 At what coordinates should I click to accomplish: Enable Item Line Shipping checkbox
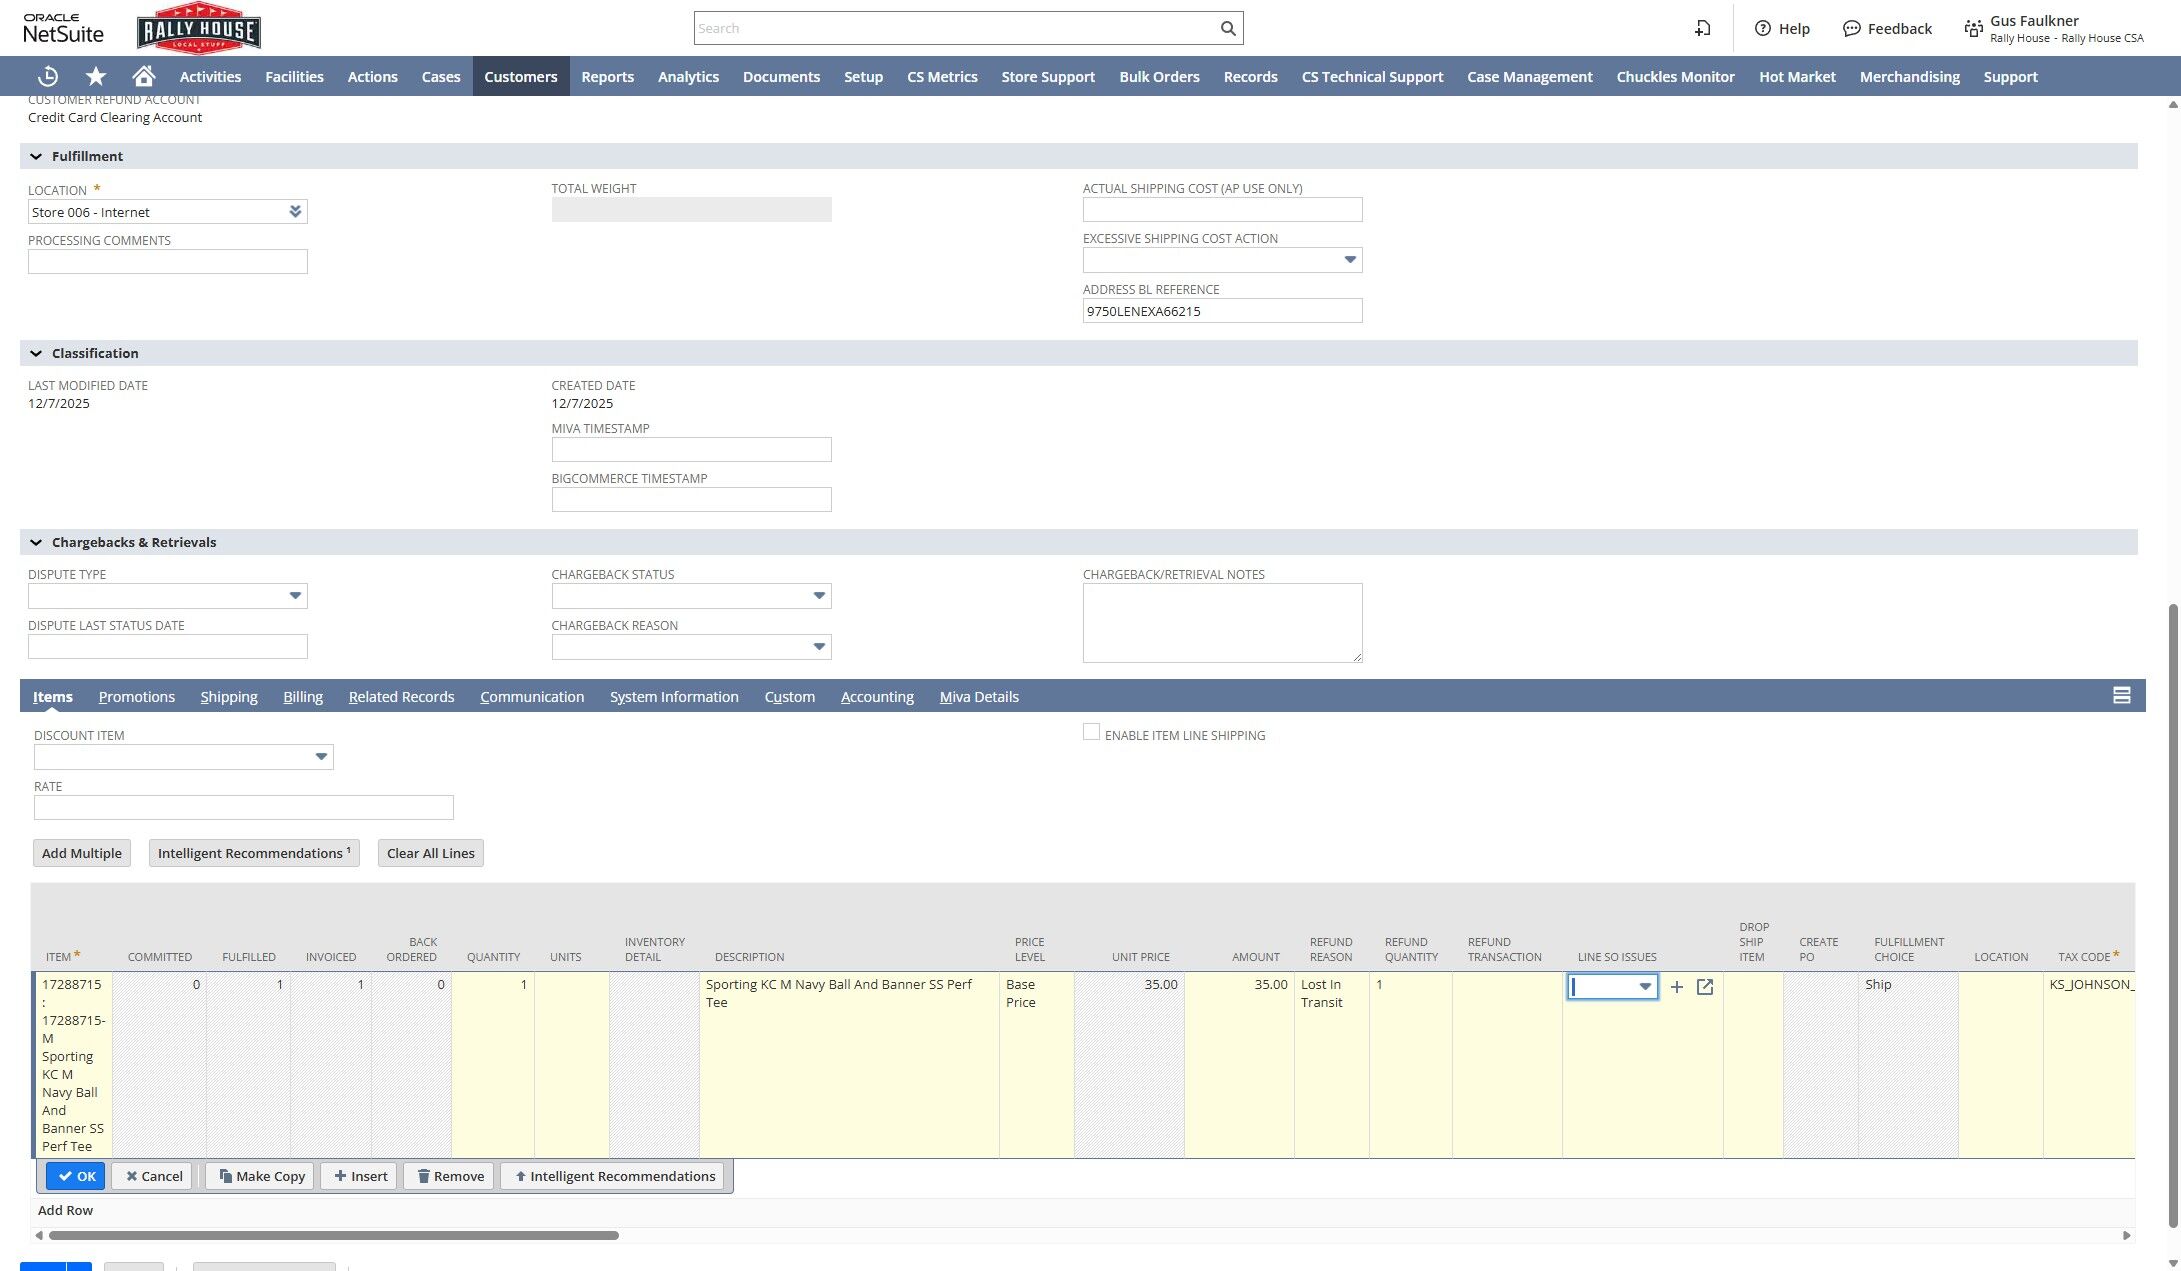1091,733
